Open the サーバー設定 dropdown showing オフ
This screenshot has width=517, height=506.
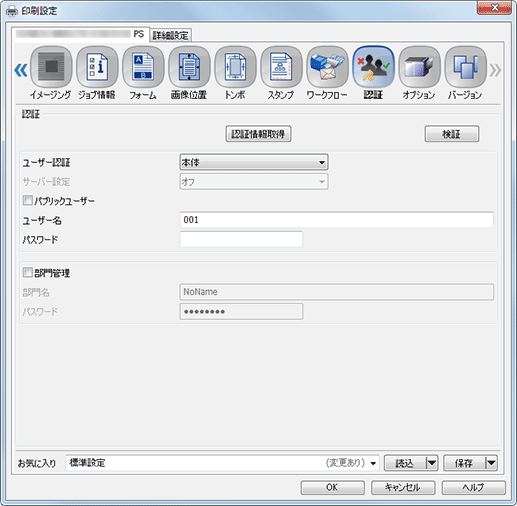click(254, 182)
